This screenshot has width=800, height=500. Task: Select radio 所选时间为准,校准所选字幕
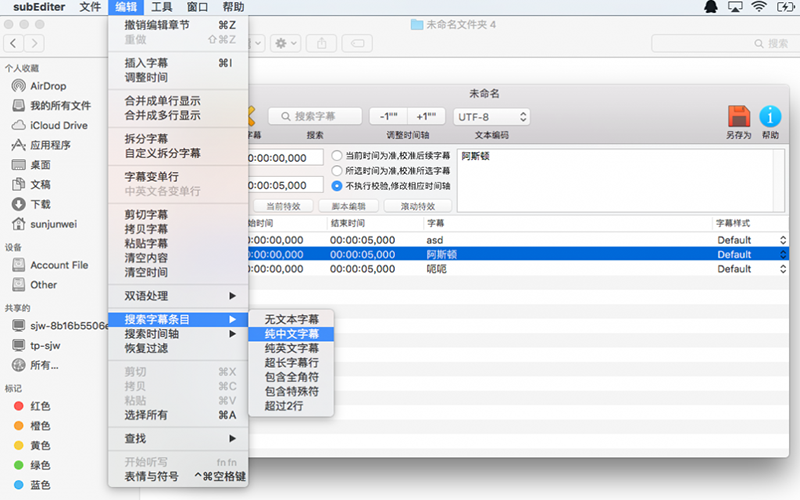337,170
